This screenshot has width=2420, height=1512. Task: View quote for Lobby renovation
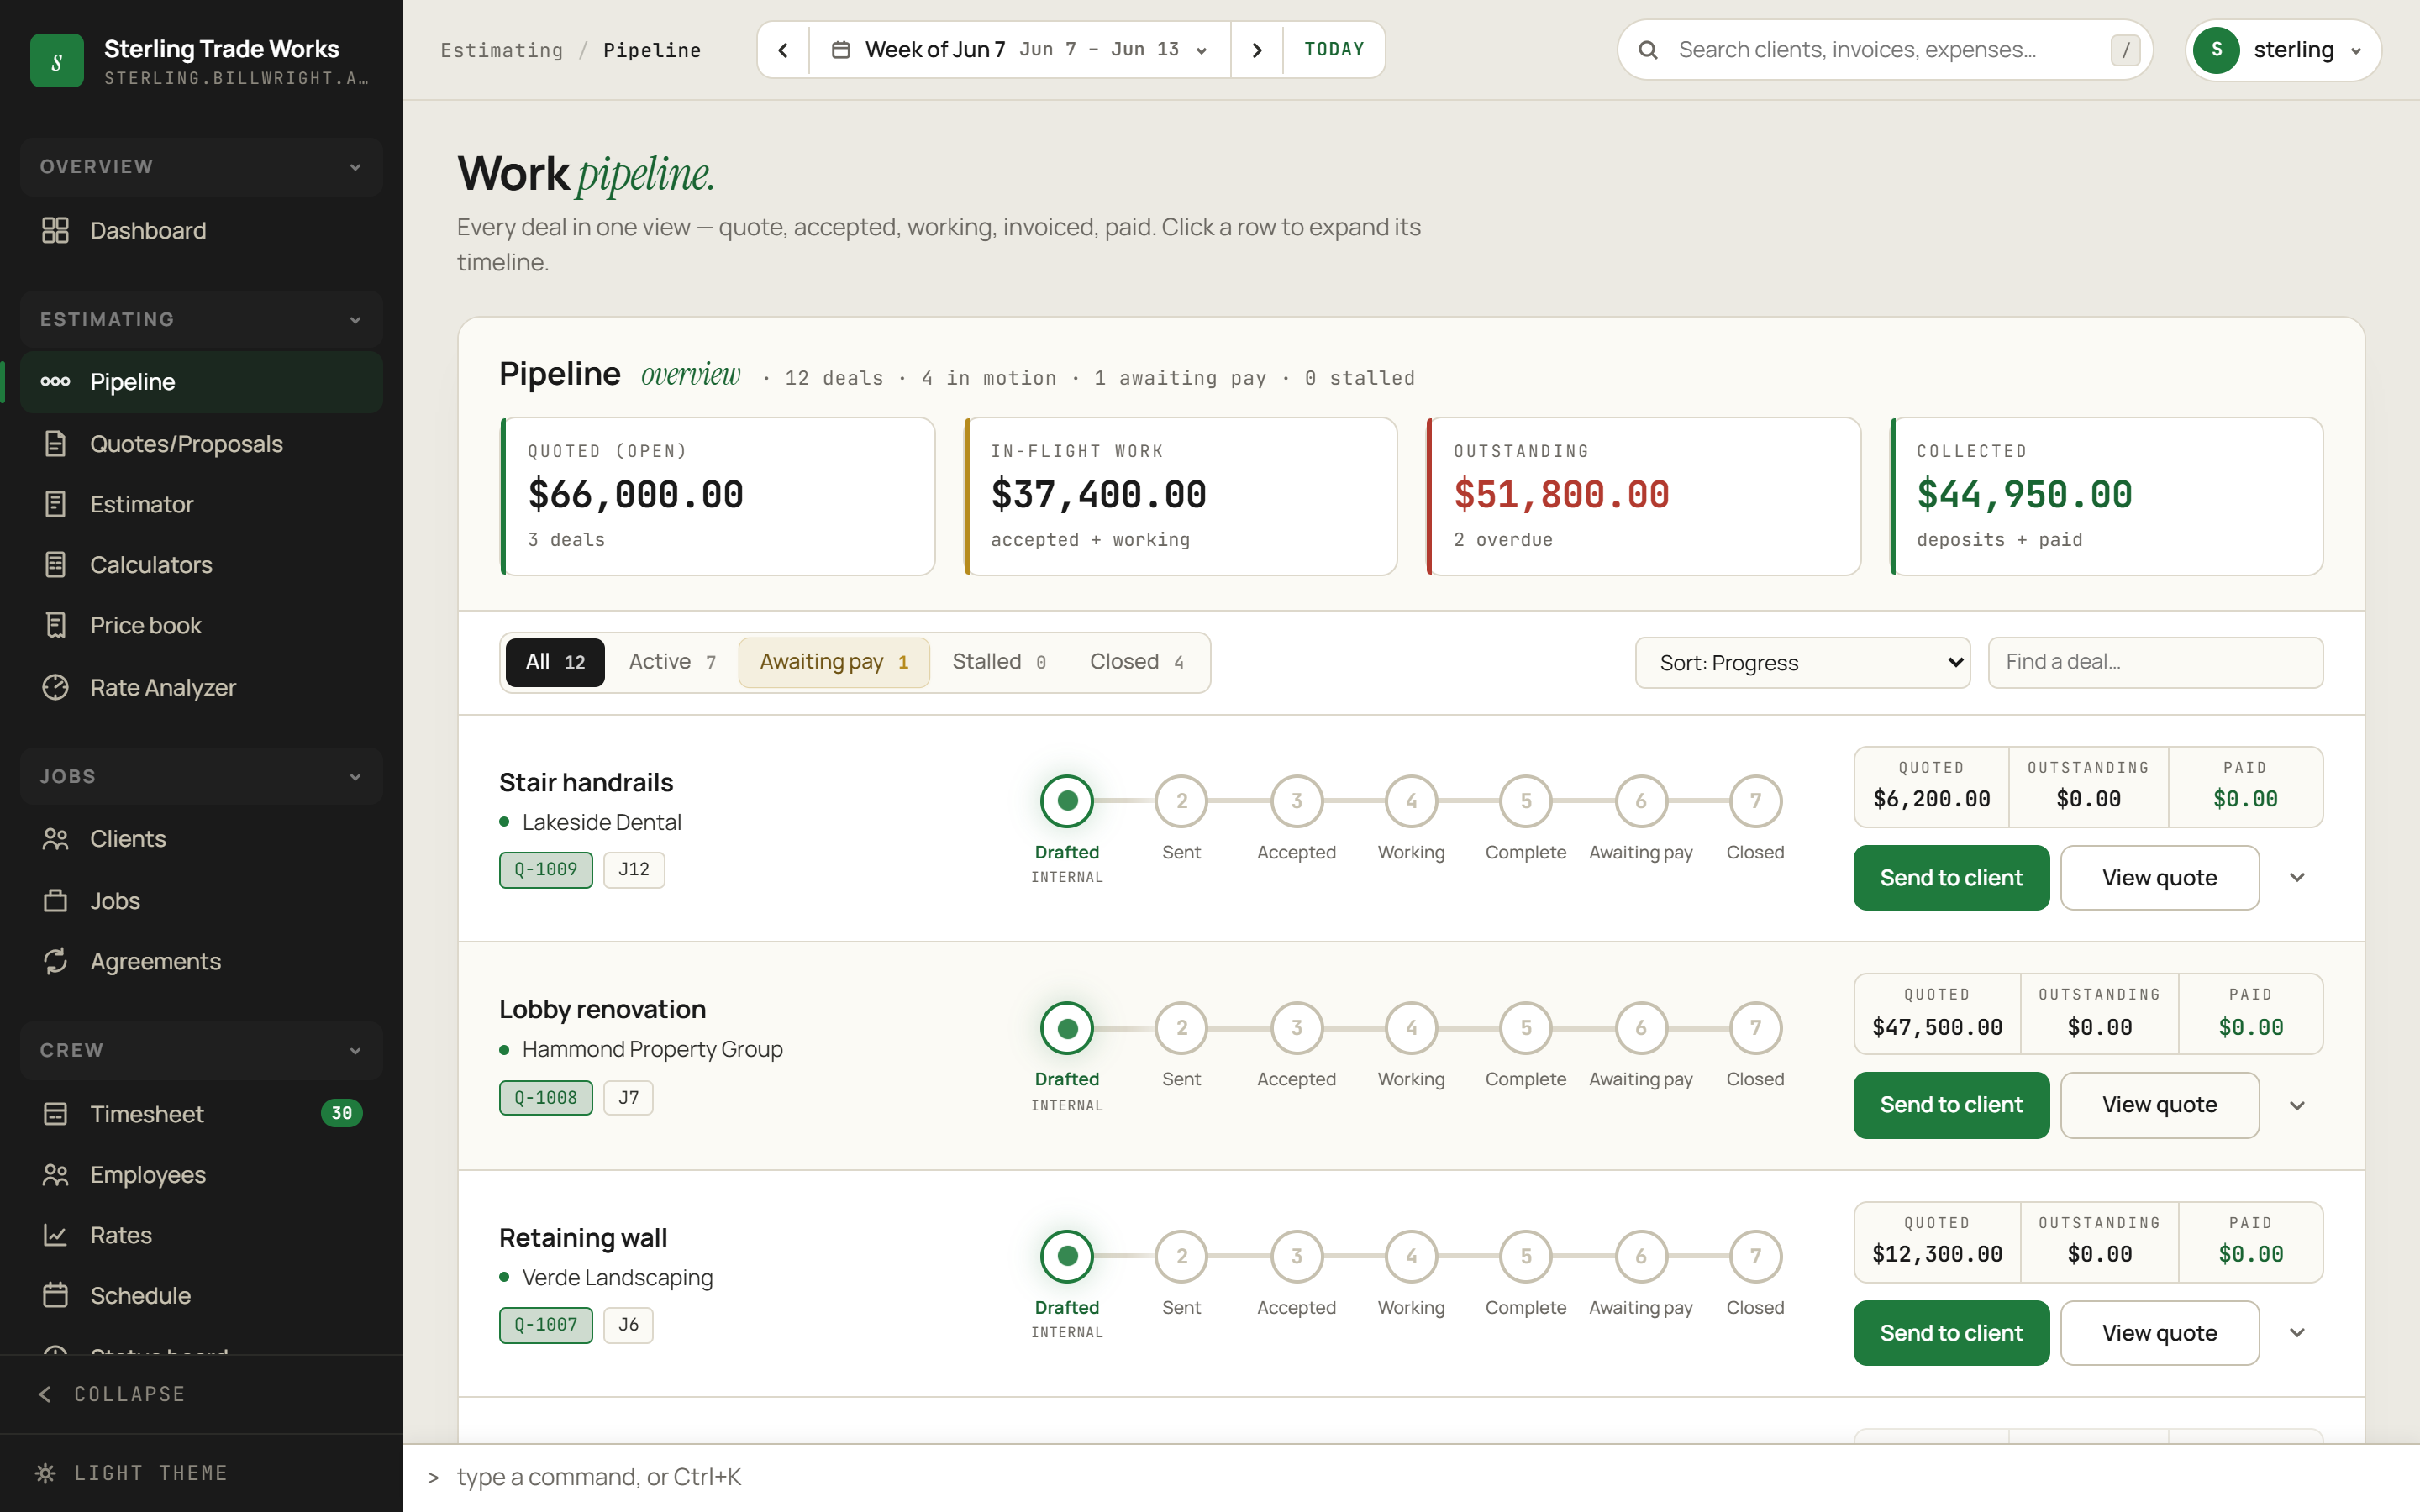pyautogui.click(x=2160, y=1105)
